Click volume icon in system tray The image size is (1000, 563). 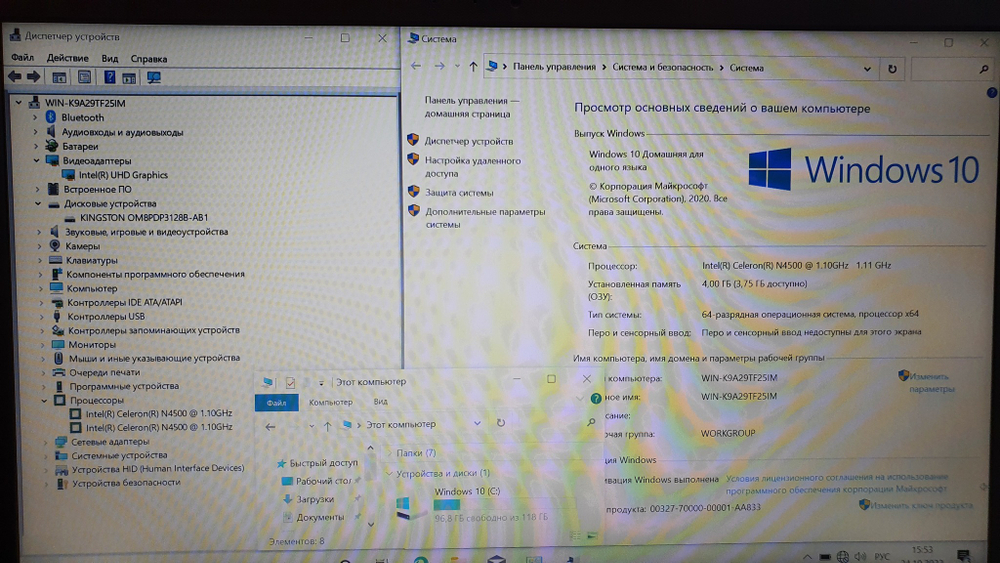tap(860, 556)
